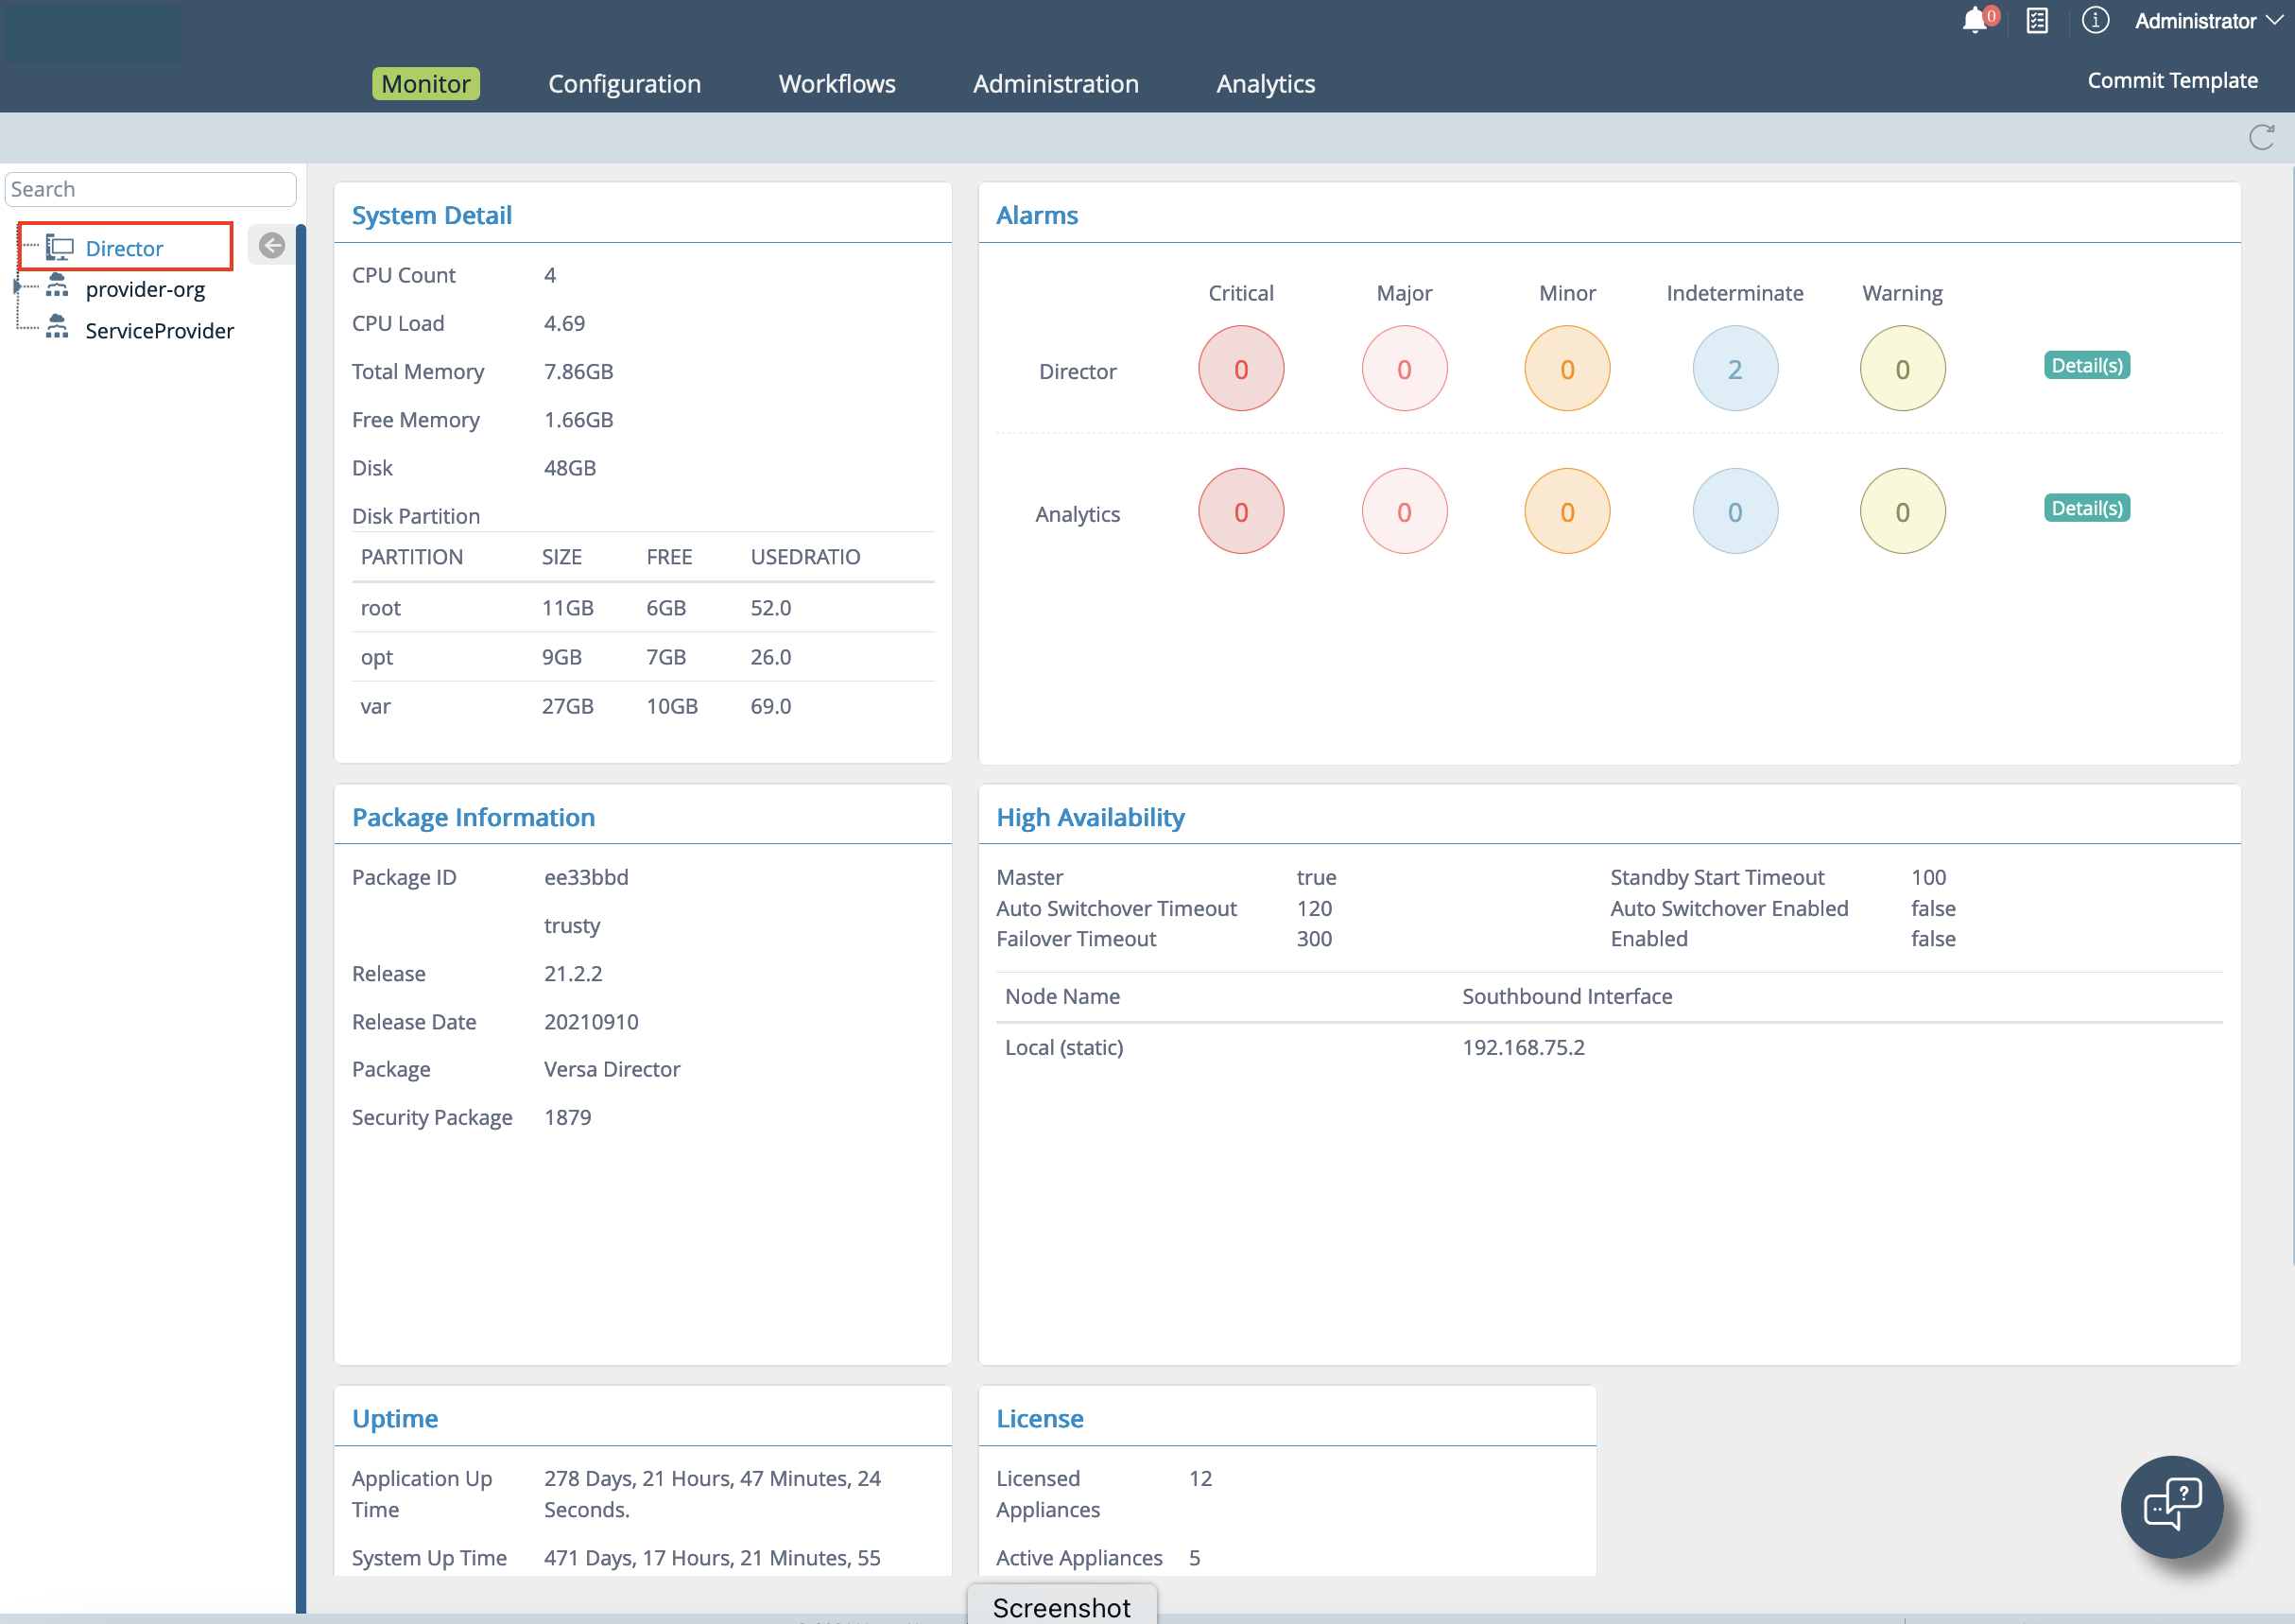
Task: Open the Administrator user dropdown
Action: [x=2208, y=21]
